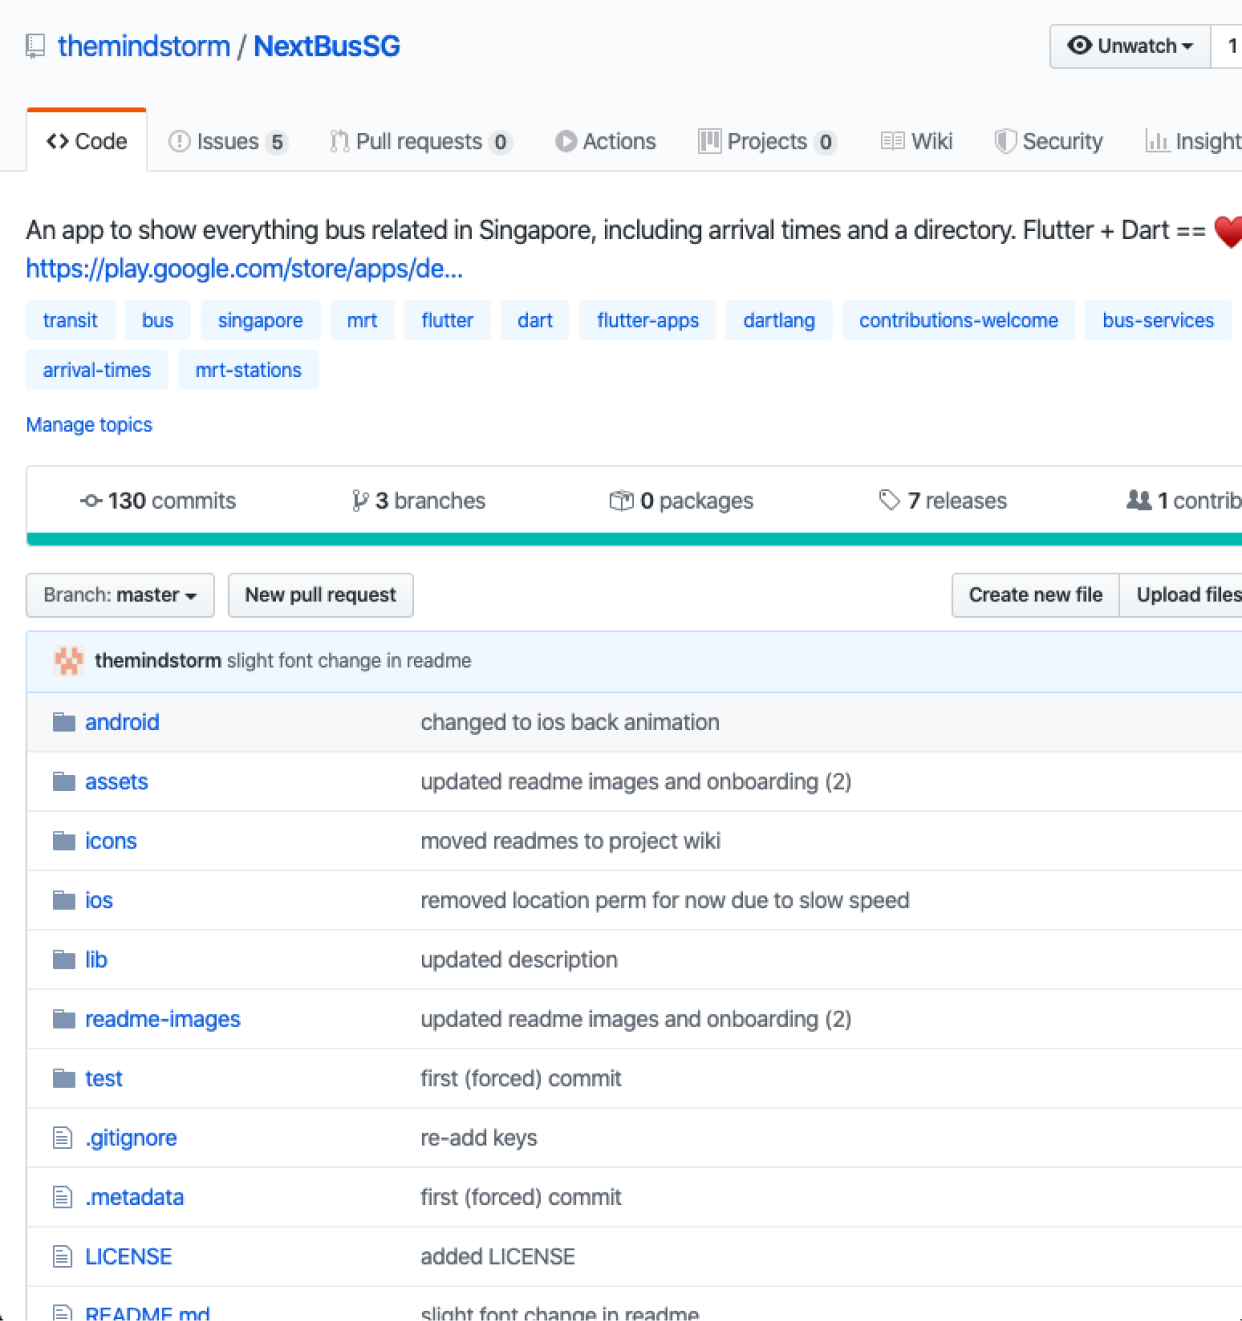Open the Pull requests tab
The height and width of the screenshot is (1321, 1242).
(420, 142)
